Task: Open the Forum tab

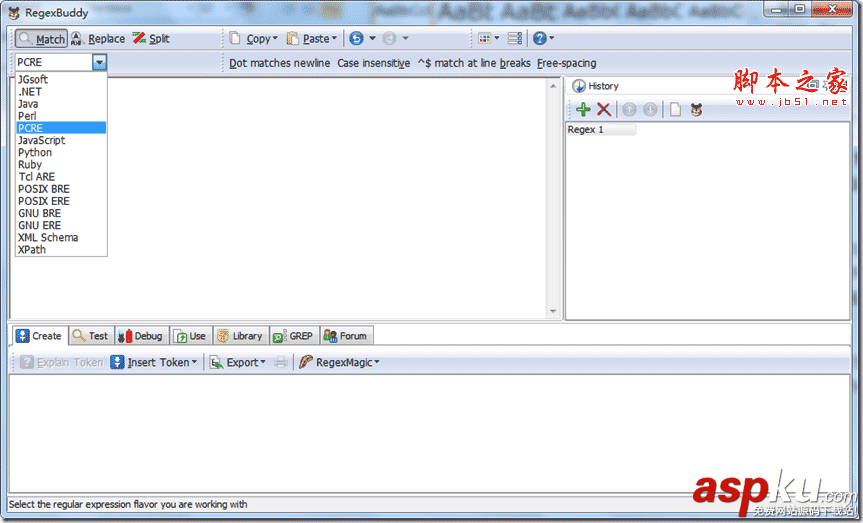Action: coord(346,336)
